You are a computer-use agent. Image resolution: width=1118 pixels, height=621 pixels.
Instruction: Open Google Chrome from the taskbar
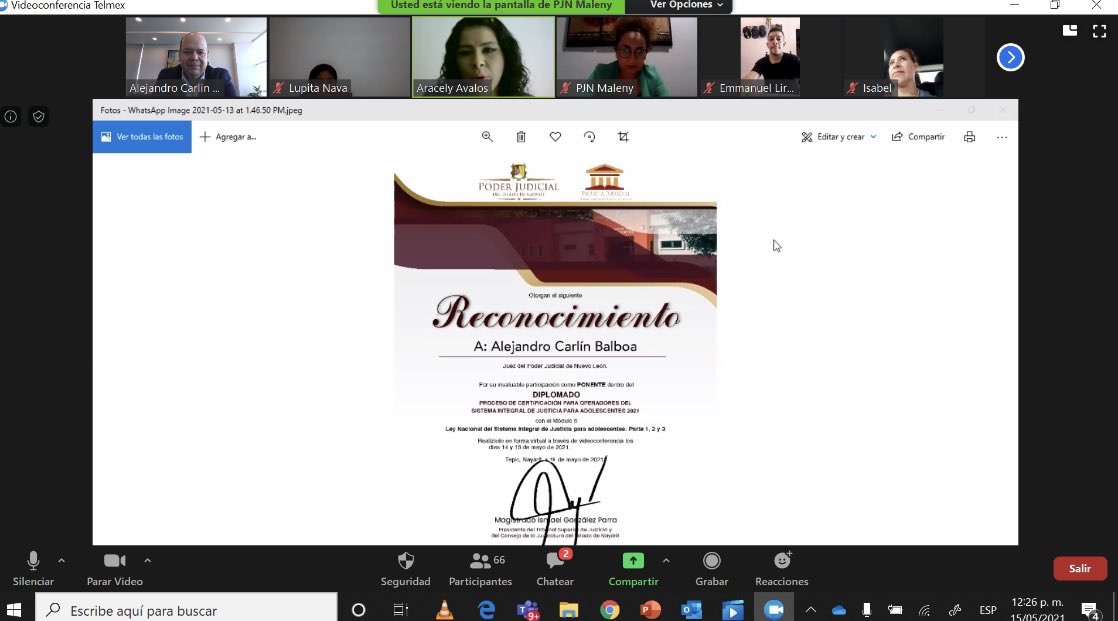click(610, 610)
